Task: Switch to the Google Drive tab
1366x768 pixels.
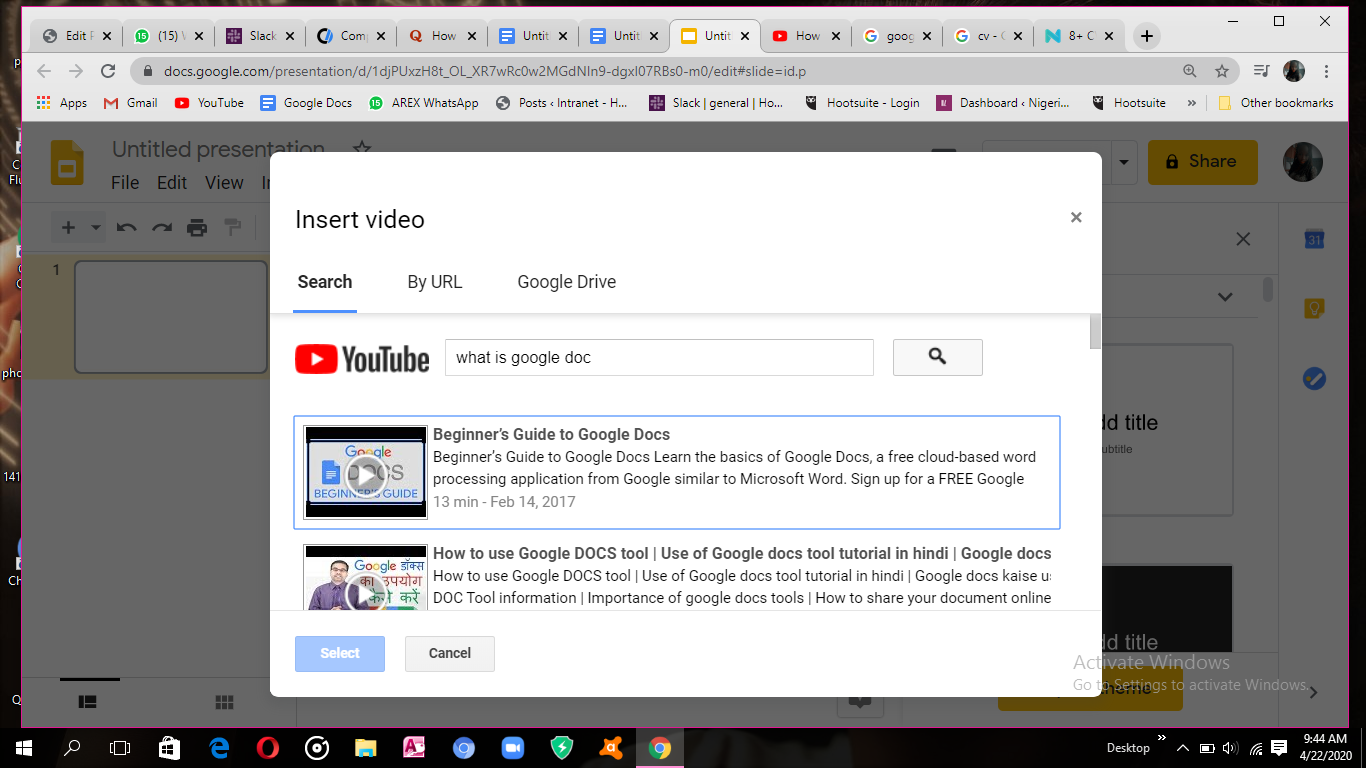Action: 567,282
